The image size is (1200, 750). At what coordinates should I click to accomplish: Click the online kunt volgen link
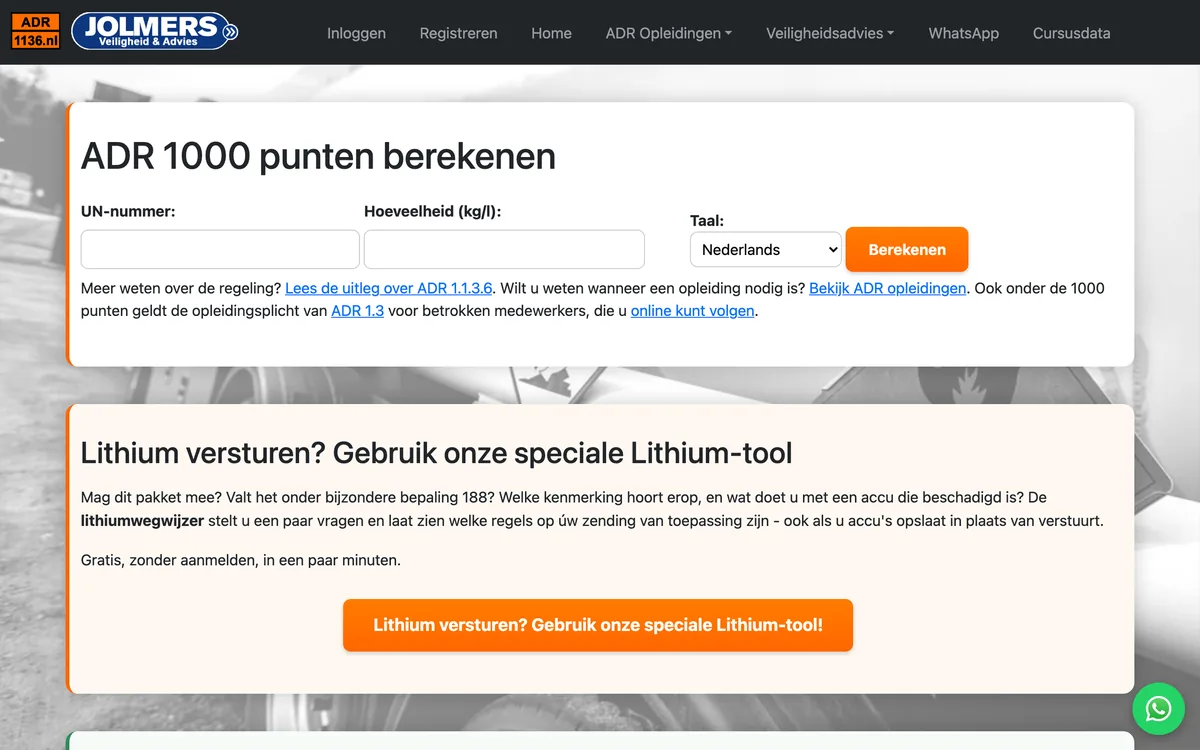[x=692, y=311]
